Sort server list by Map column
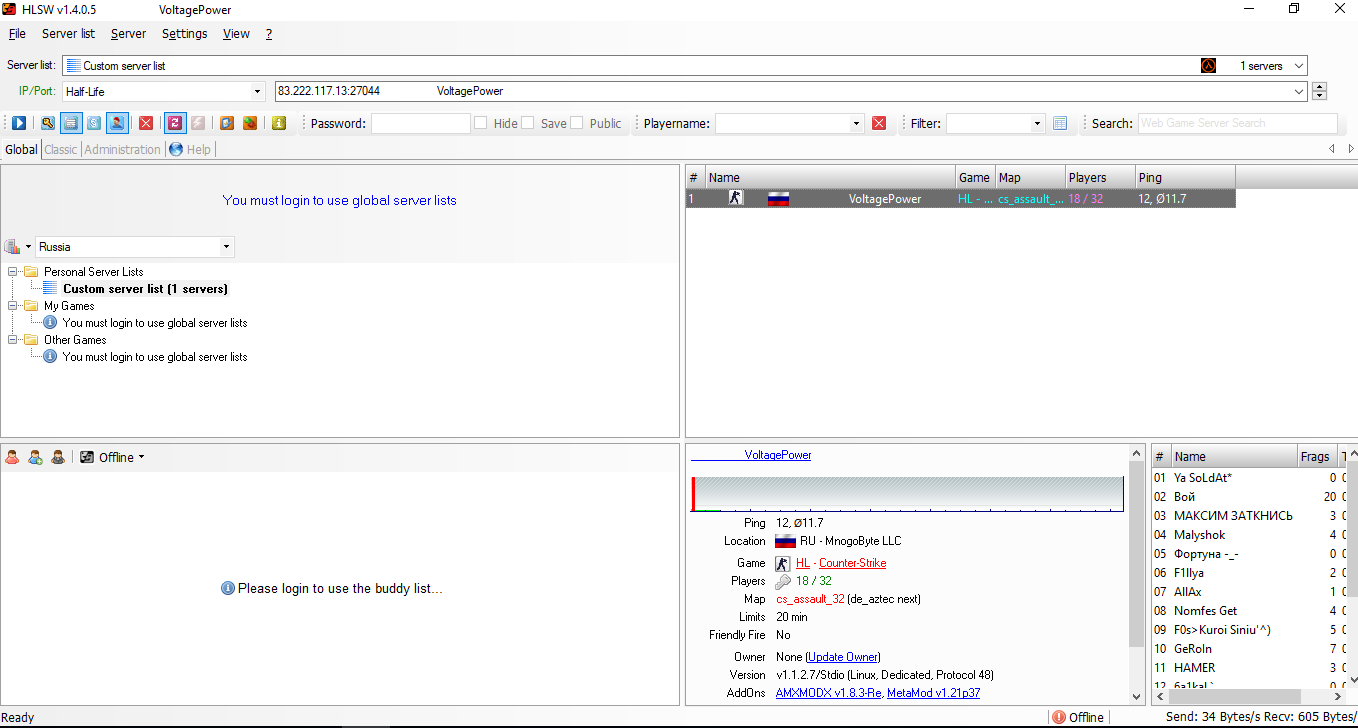1358x728 pixels. (x=1030, y=177)
